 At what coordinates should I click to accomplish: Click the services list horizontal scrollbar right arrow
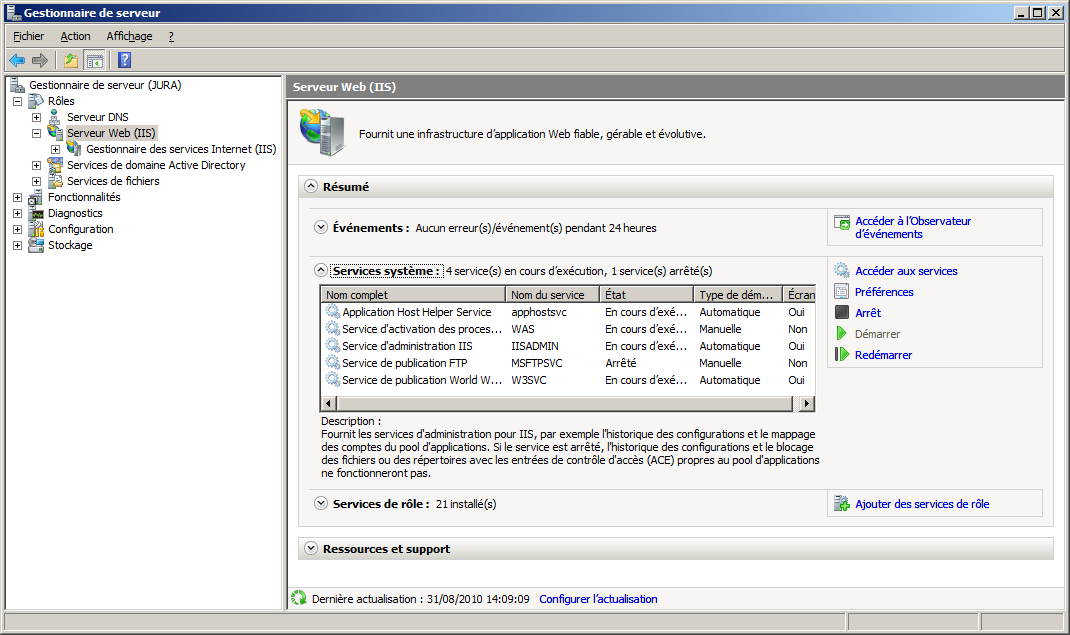(807, 404)
